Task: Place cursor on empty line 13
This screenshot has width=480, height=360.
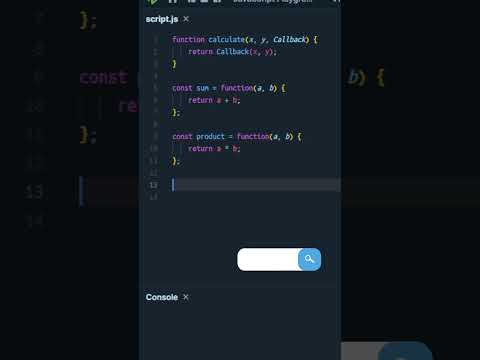Action: 256,185
